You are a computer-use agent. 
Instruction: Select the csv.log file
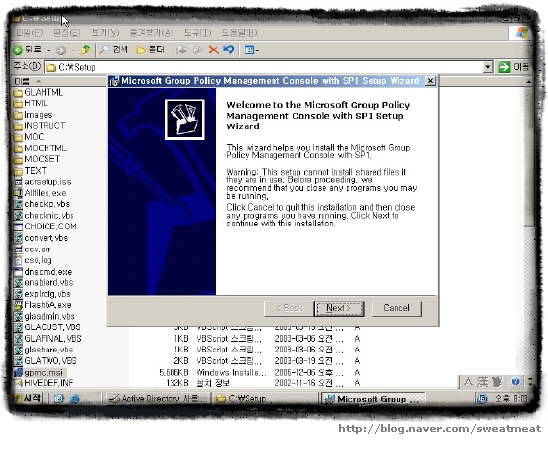(33, 260)
